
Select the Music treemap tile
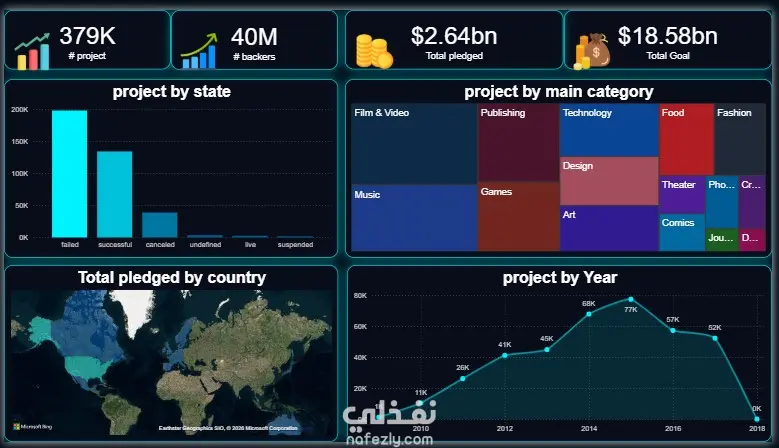[414, 218]
